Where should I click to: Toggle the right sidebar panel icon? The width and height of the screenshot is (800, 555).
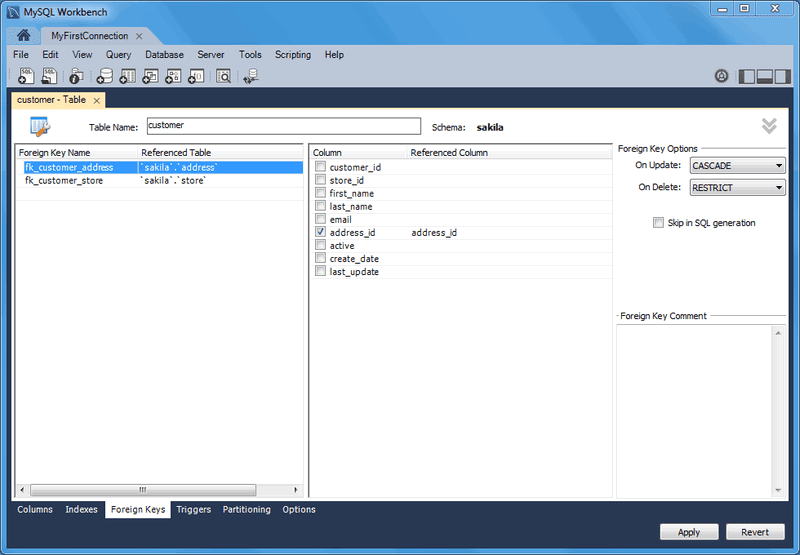782,77
